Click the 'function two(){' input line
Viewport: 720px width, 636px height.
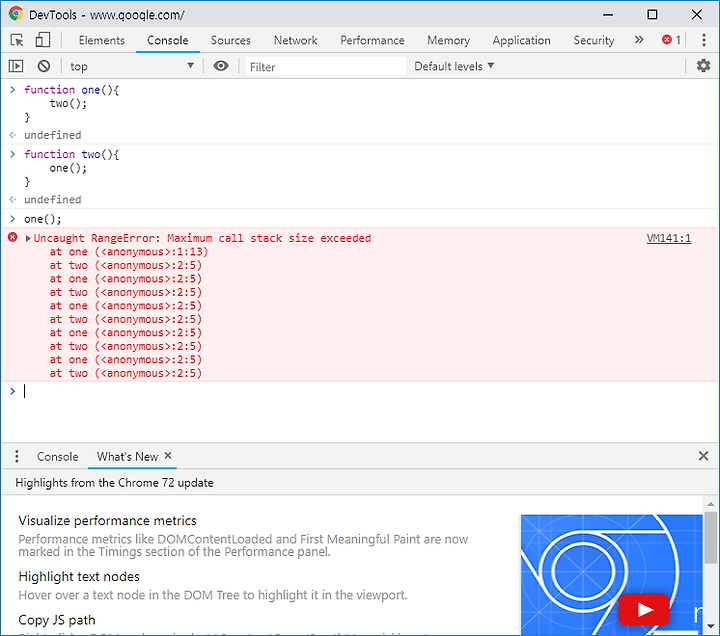click(72, 154)
